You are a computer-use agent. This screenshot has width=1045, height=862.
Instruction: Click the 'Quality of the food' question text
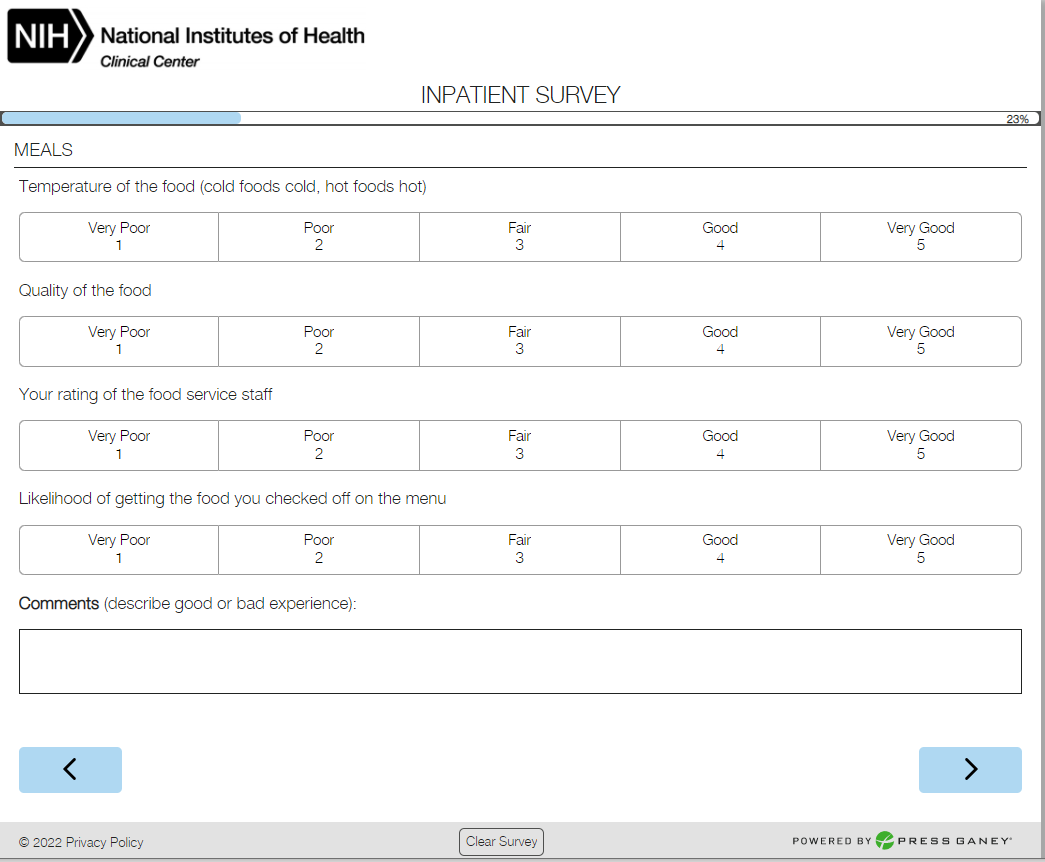click(x=85, y=290)
